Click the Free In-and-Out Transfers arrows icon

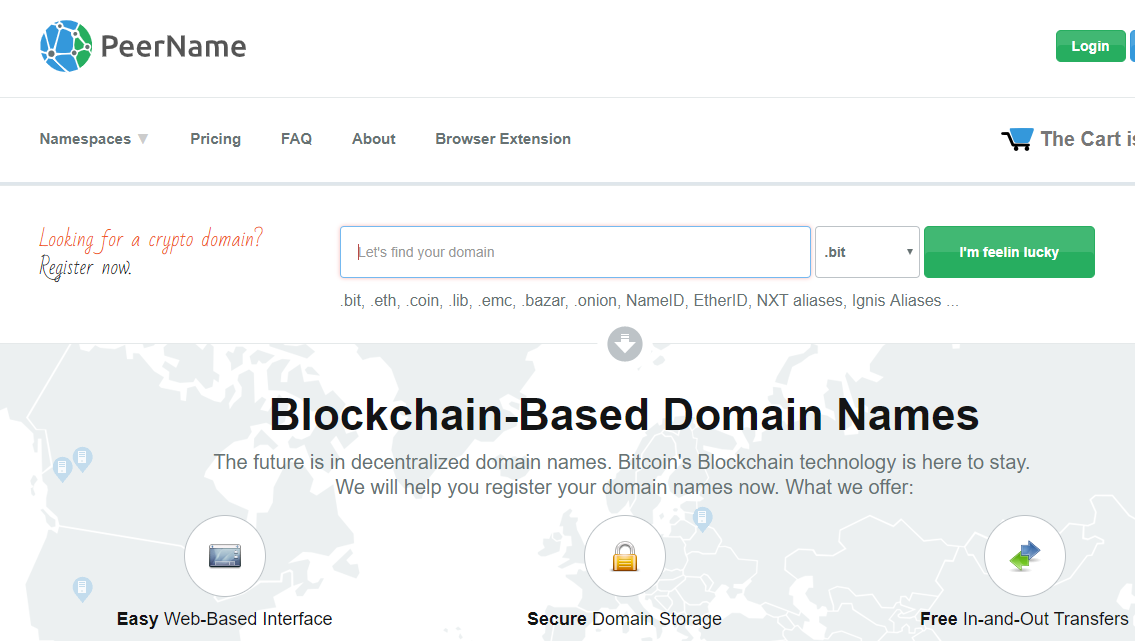tap(1024, 556)
